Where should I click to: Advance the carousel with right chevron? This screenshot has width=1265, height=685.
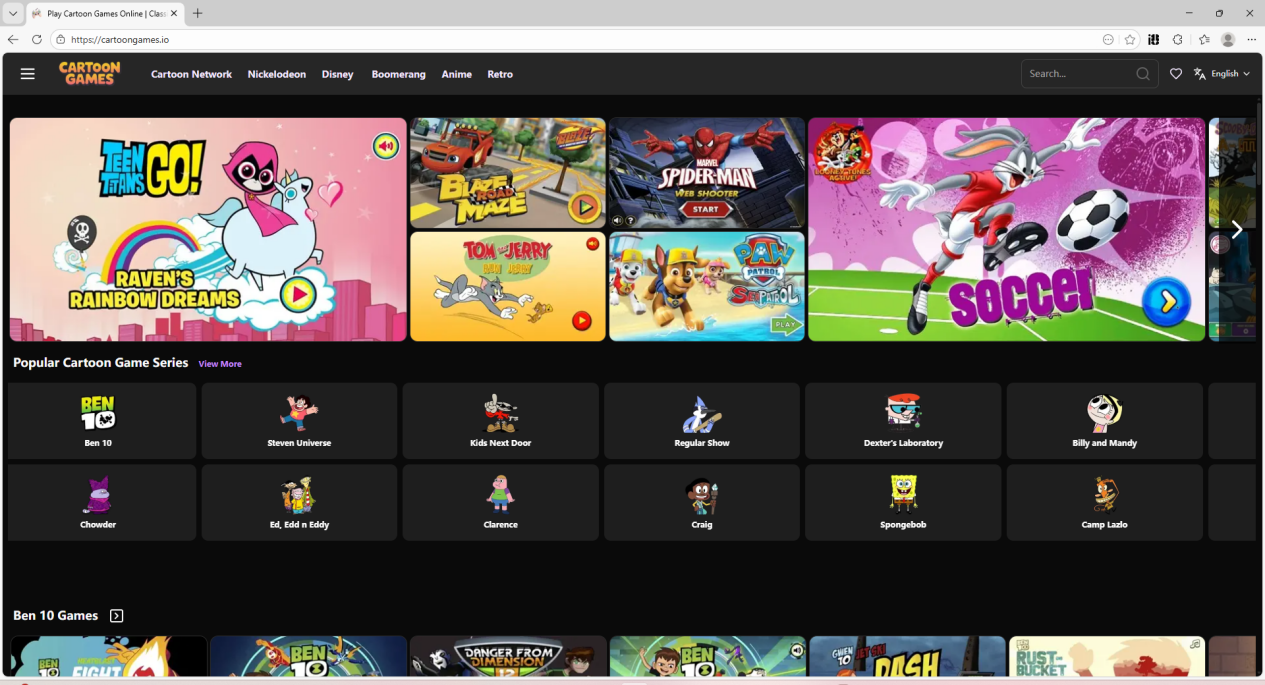(x=1236, y=230)
